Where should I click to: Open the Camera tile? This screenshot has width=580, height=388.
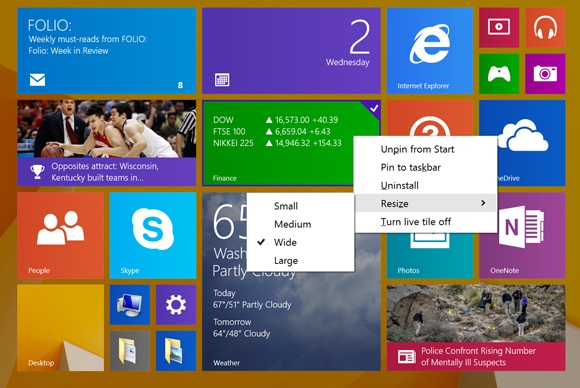(x=545, y=74)
